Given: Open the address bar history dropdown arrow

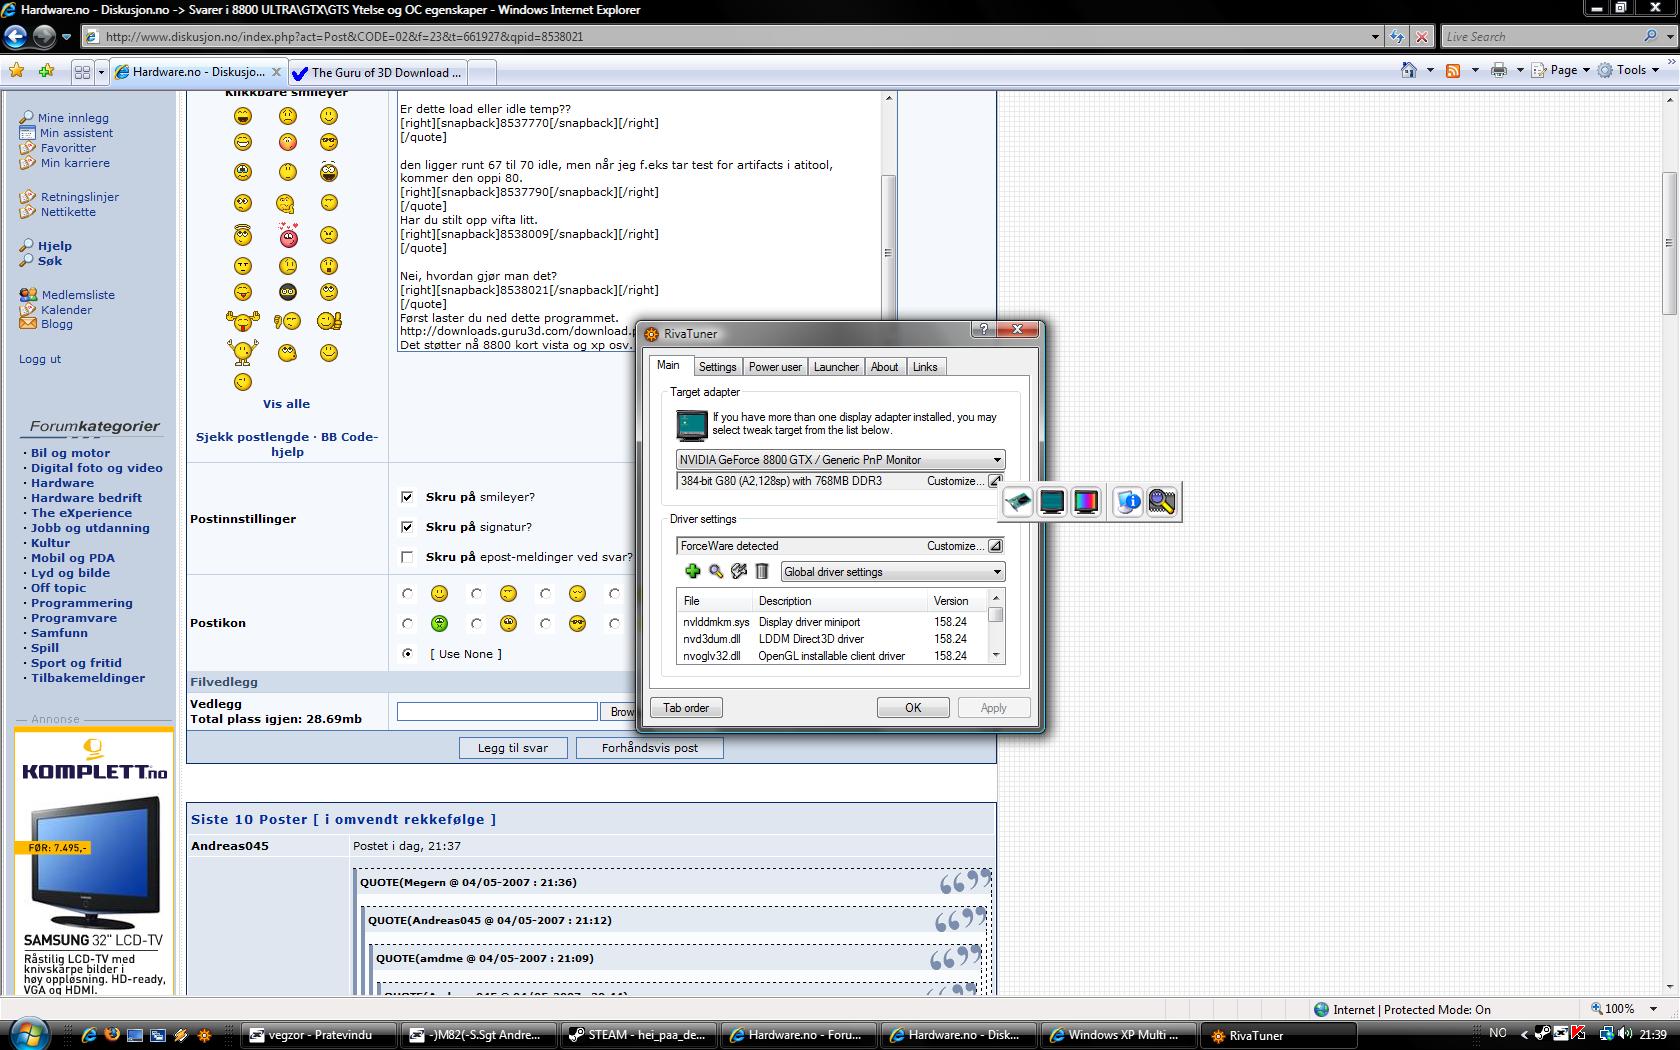Looking at the screenshot, I should (1375, 37).
